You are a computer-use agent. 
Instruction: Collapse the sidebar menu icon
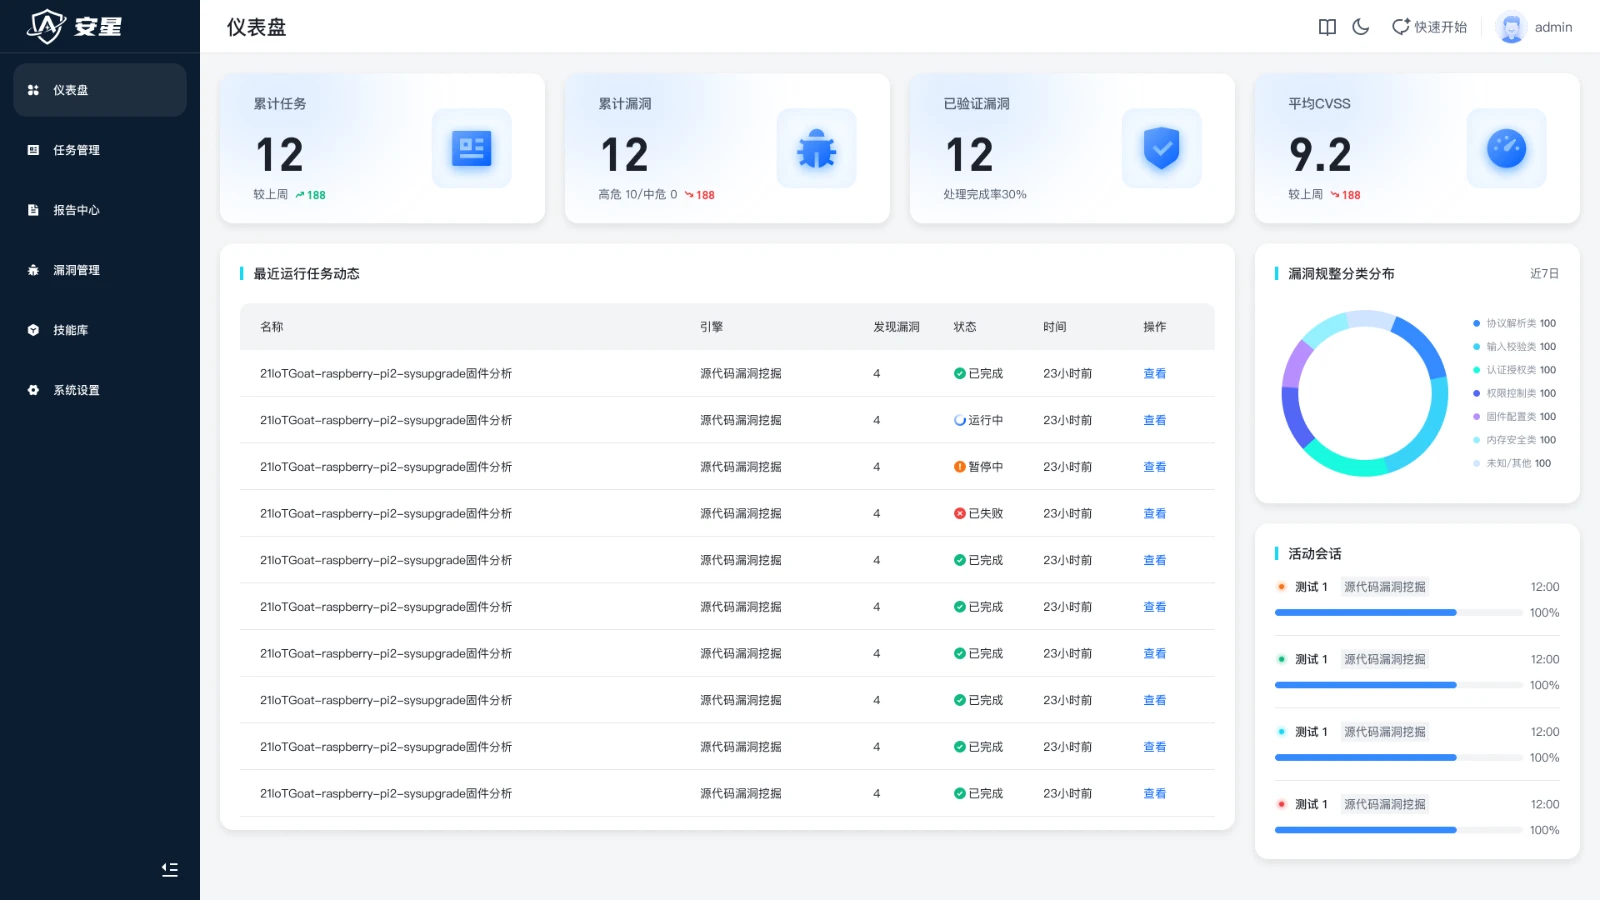pos(170,869)
